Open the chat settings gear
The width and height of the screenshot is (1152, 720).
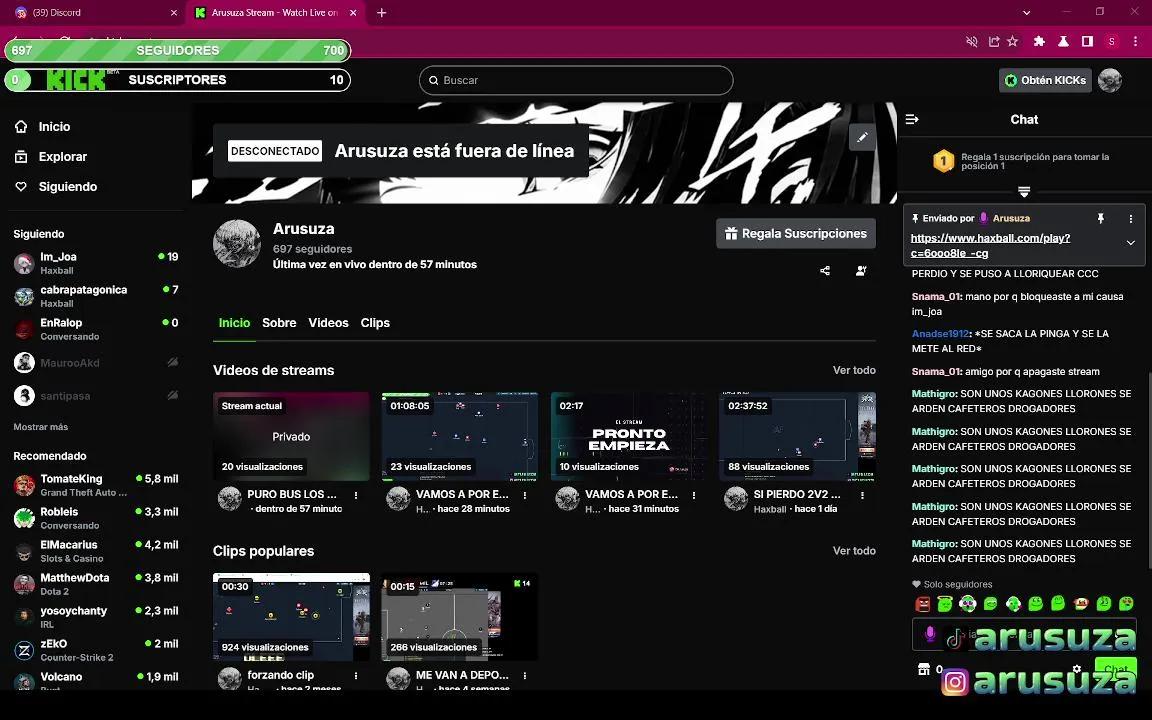[1076, 669]
